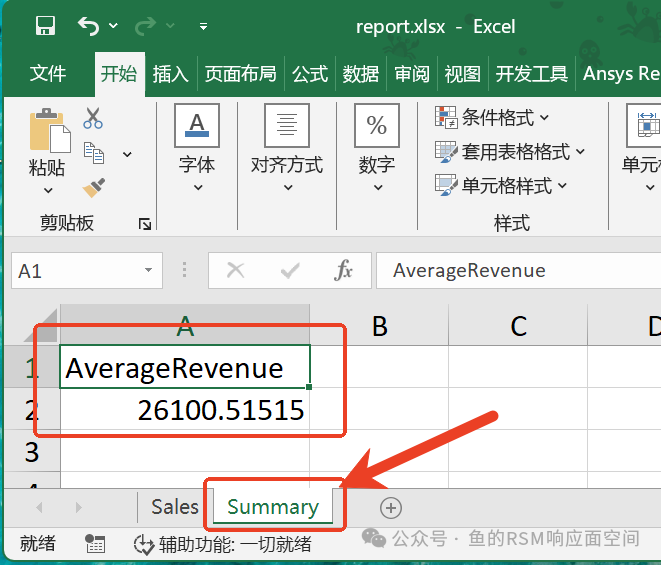Switch to the Sales sheet tab
This screenshot has width=661, height=565.
coord(175,507)
